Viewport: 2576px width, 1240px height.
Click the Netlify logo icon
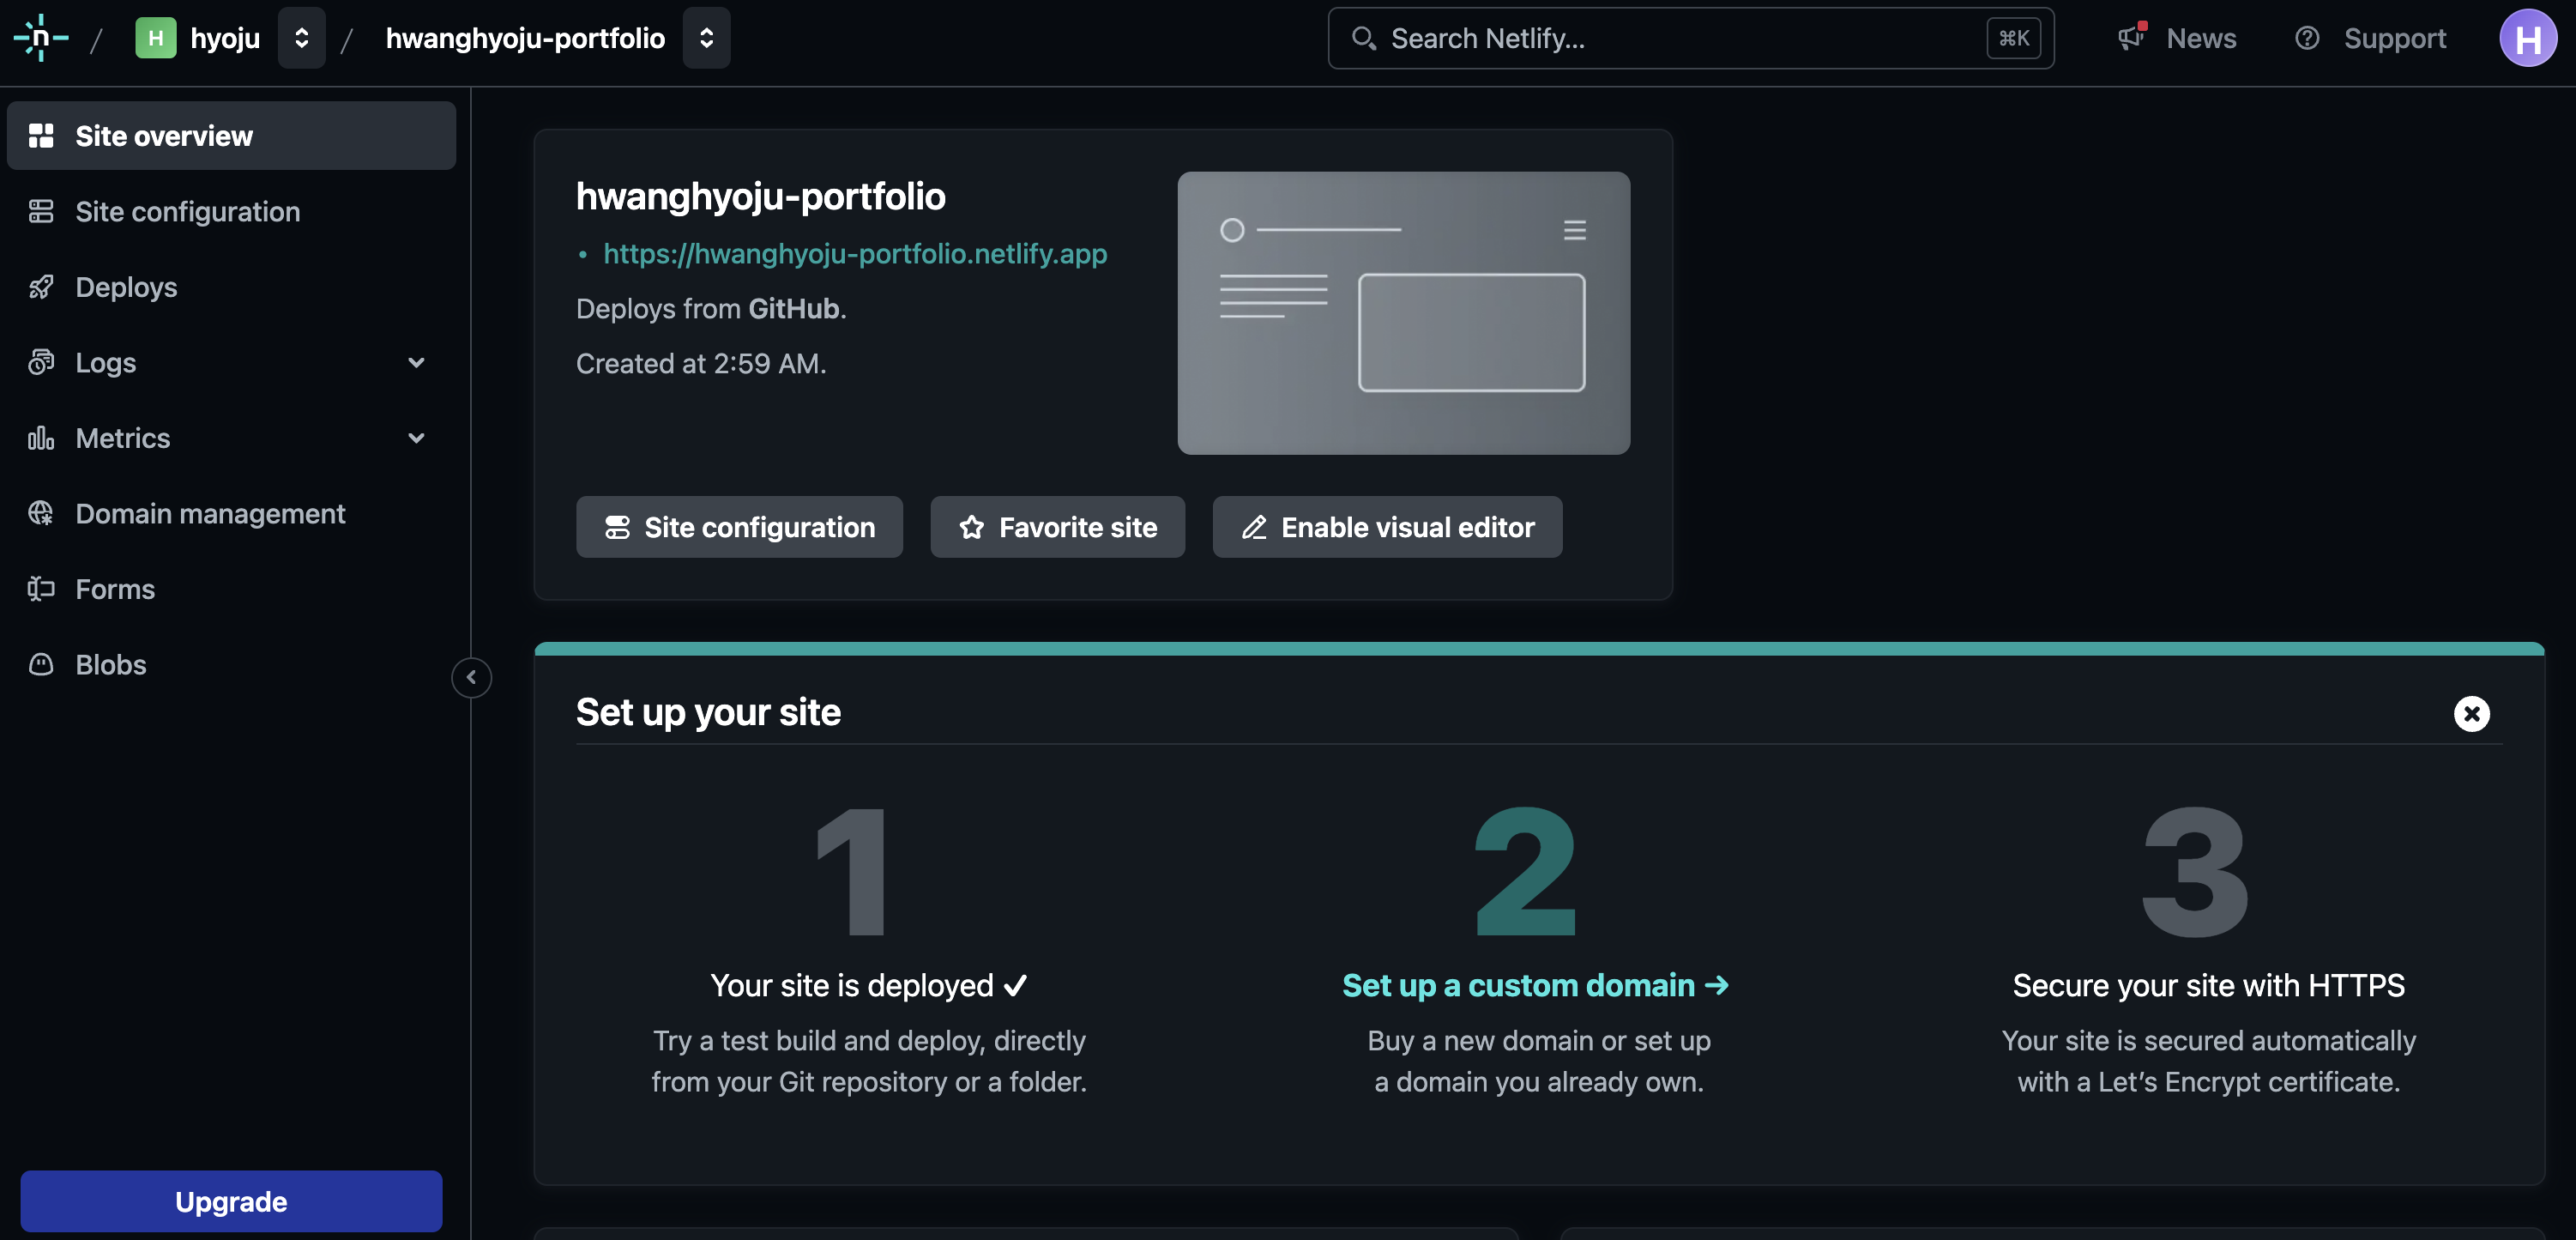40,38
